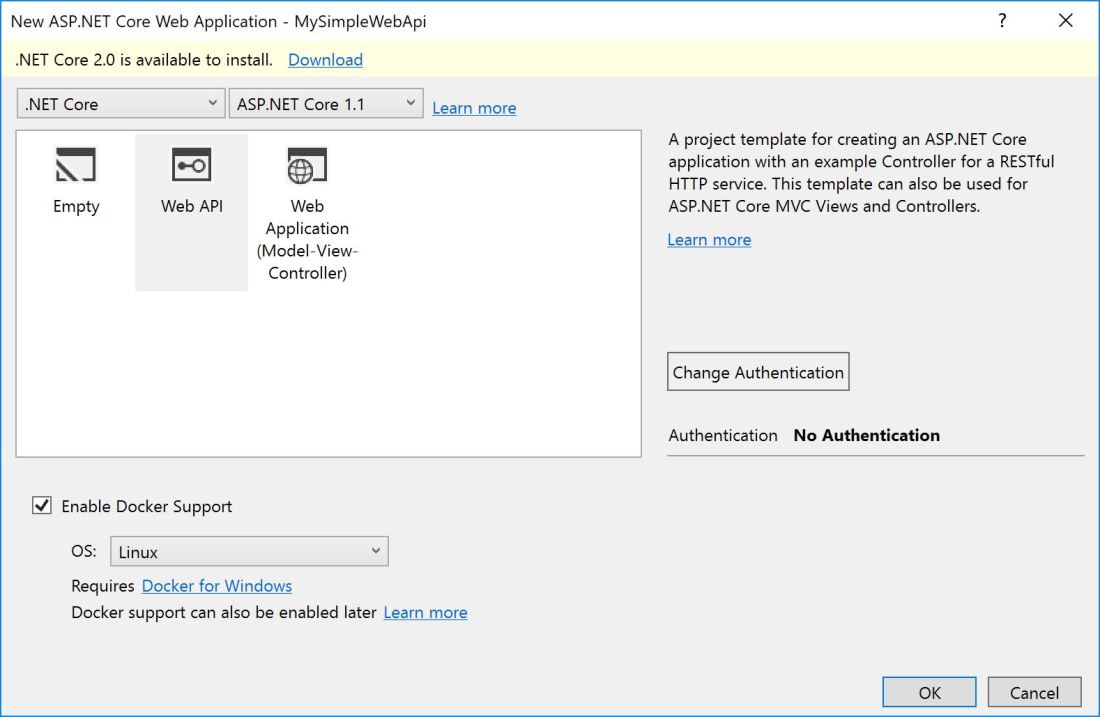Image resolution: width=1100 pixels, height=717 pixels.
Task: Click the Cancel button
Action: (x=1034, y=692)
